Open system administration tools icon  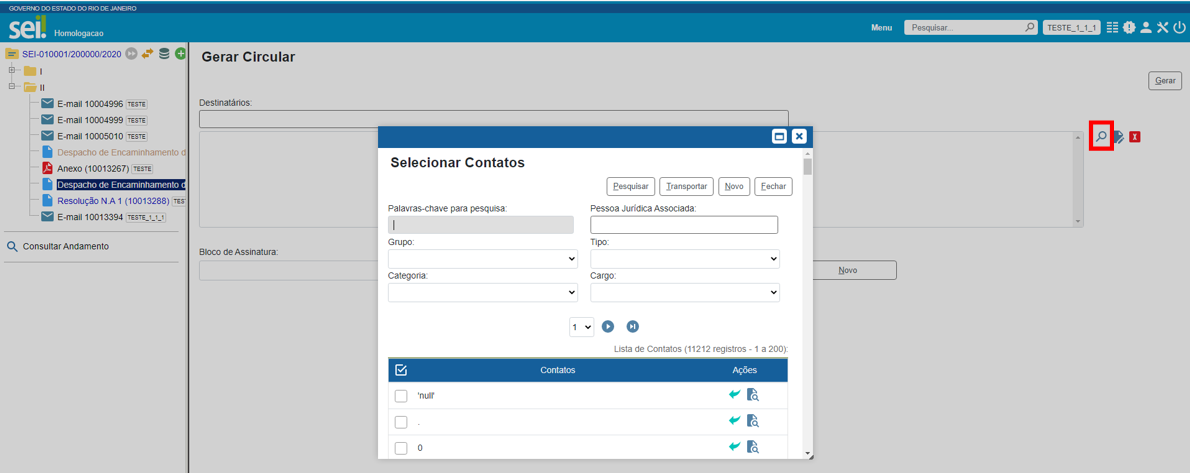click(x=1162, y=28)
